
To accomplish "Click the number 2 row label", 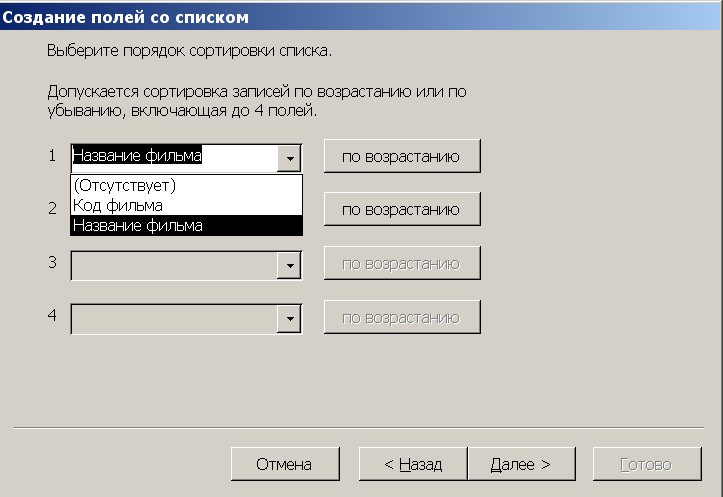I will (52, 208).
